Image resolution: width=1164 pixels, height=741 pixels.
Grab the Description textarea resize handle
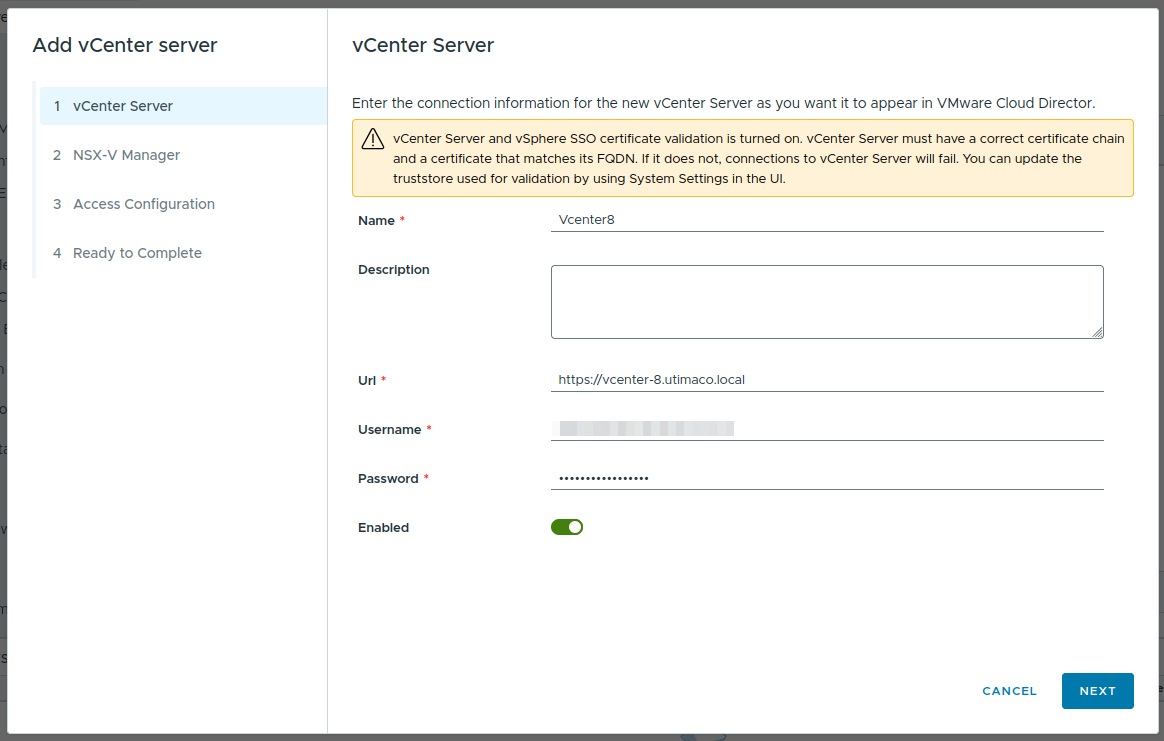pyautogui.click(x=1097, y=332)
